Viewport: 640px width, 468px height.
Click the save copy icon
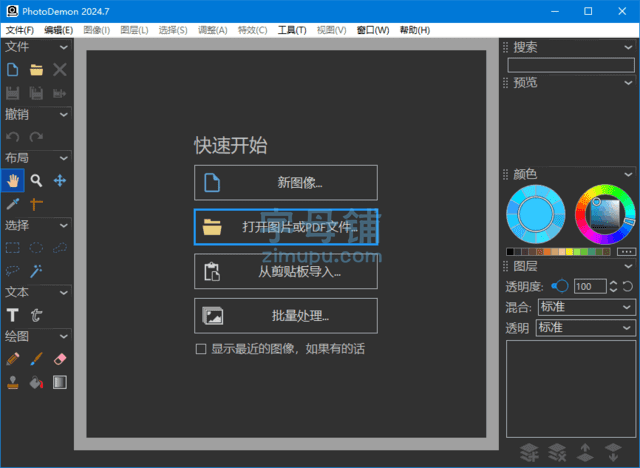[36, 93]
